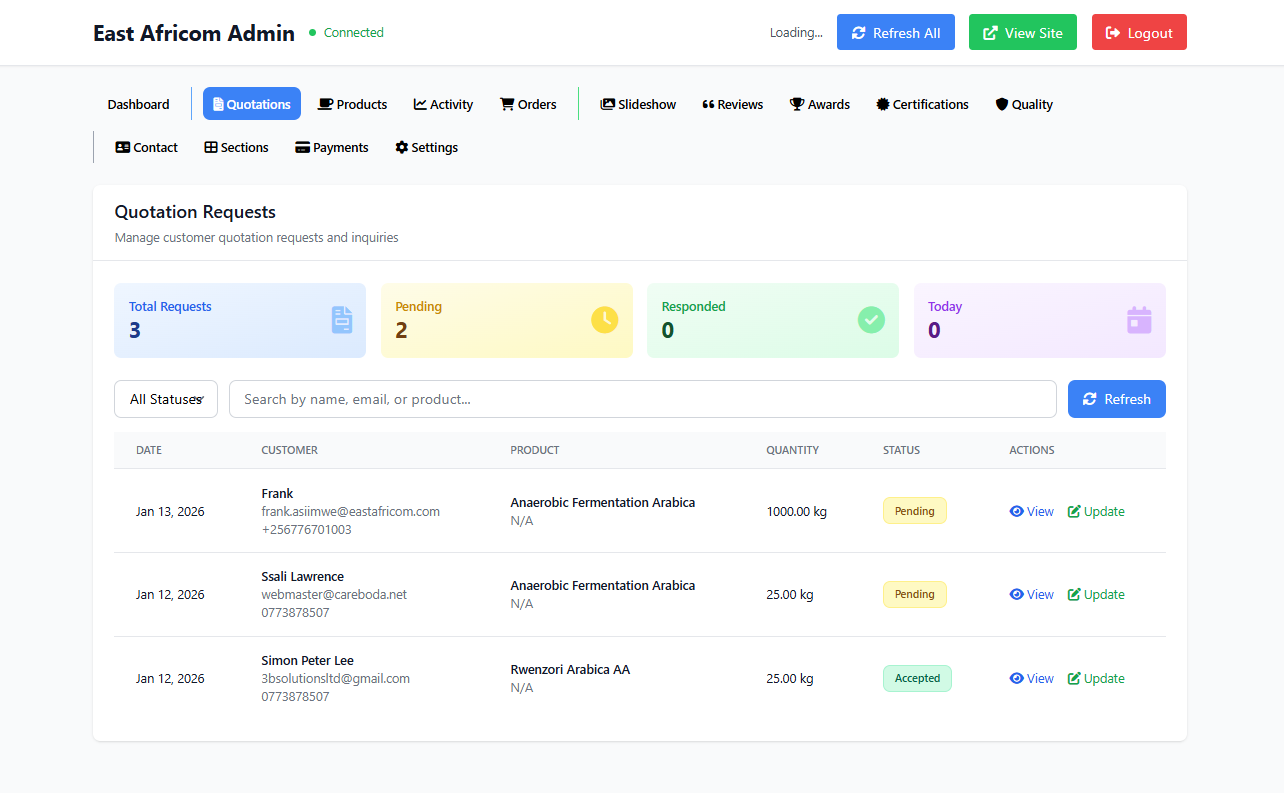This screenshot has height=793, width=1284.
Task: Click the document icon in Total Requests card
Action: tap(342, 320)
